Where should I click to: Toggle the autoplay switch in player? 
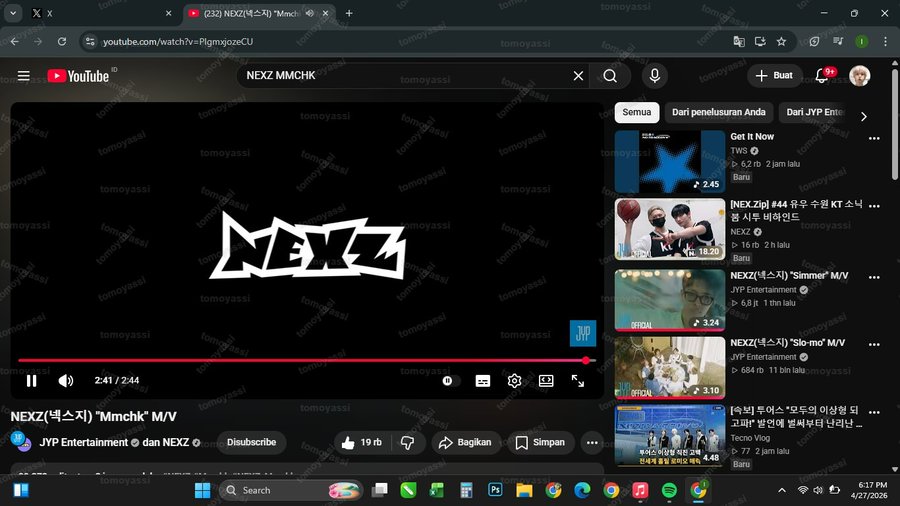coord(451,380)
